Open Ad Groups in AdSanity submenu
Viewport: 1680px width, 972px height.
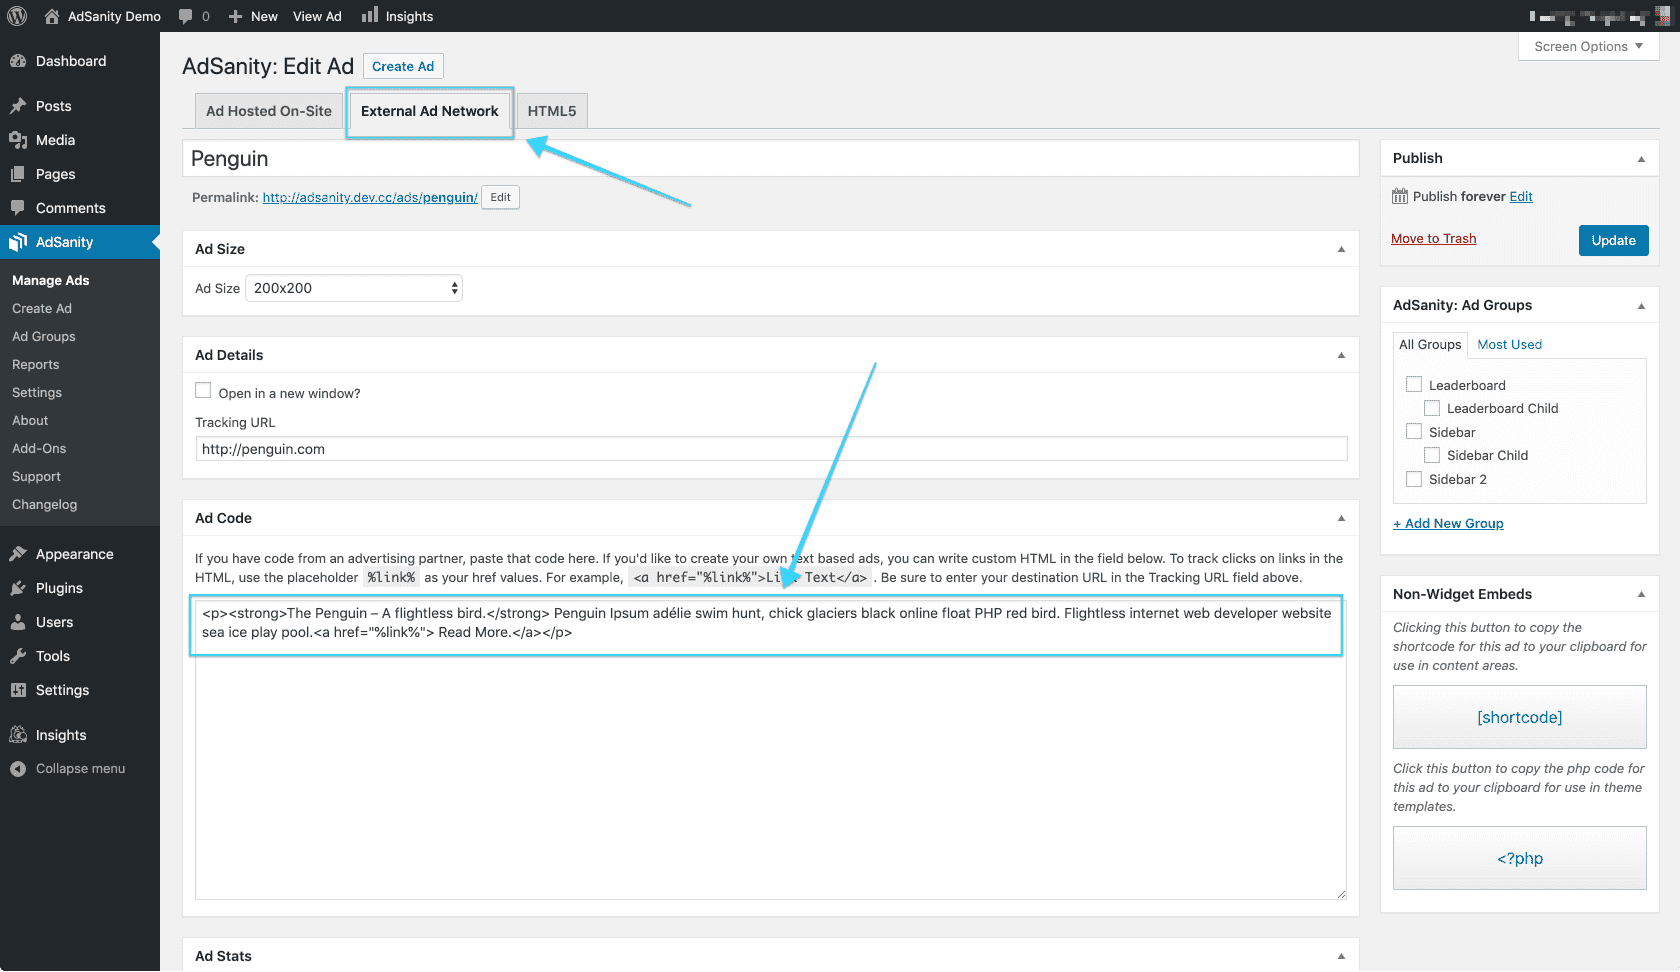click(44, 336)
